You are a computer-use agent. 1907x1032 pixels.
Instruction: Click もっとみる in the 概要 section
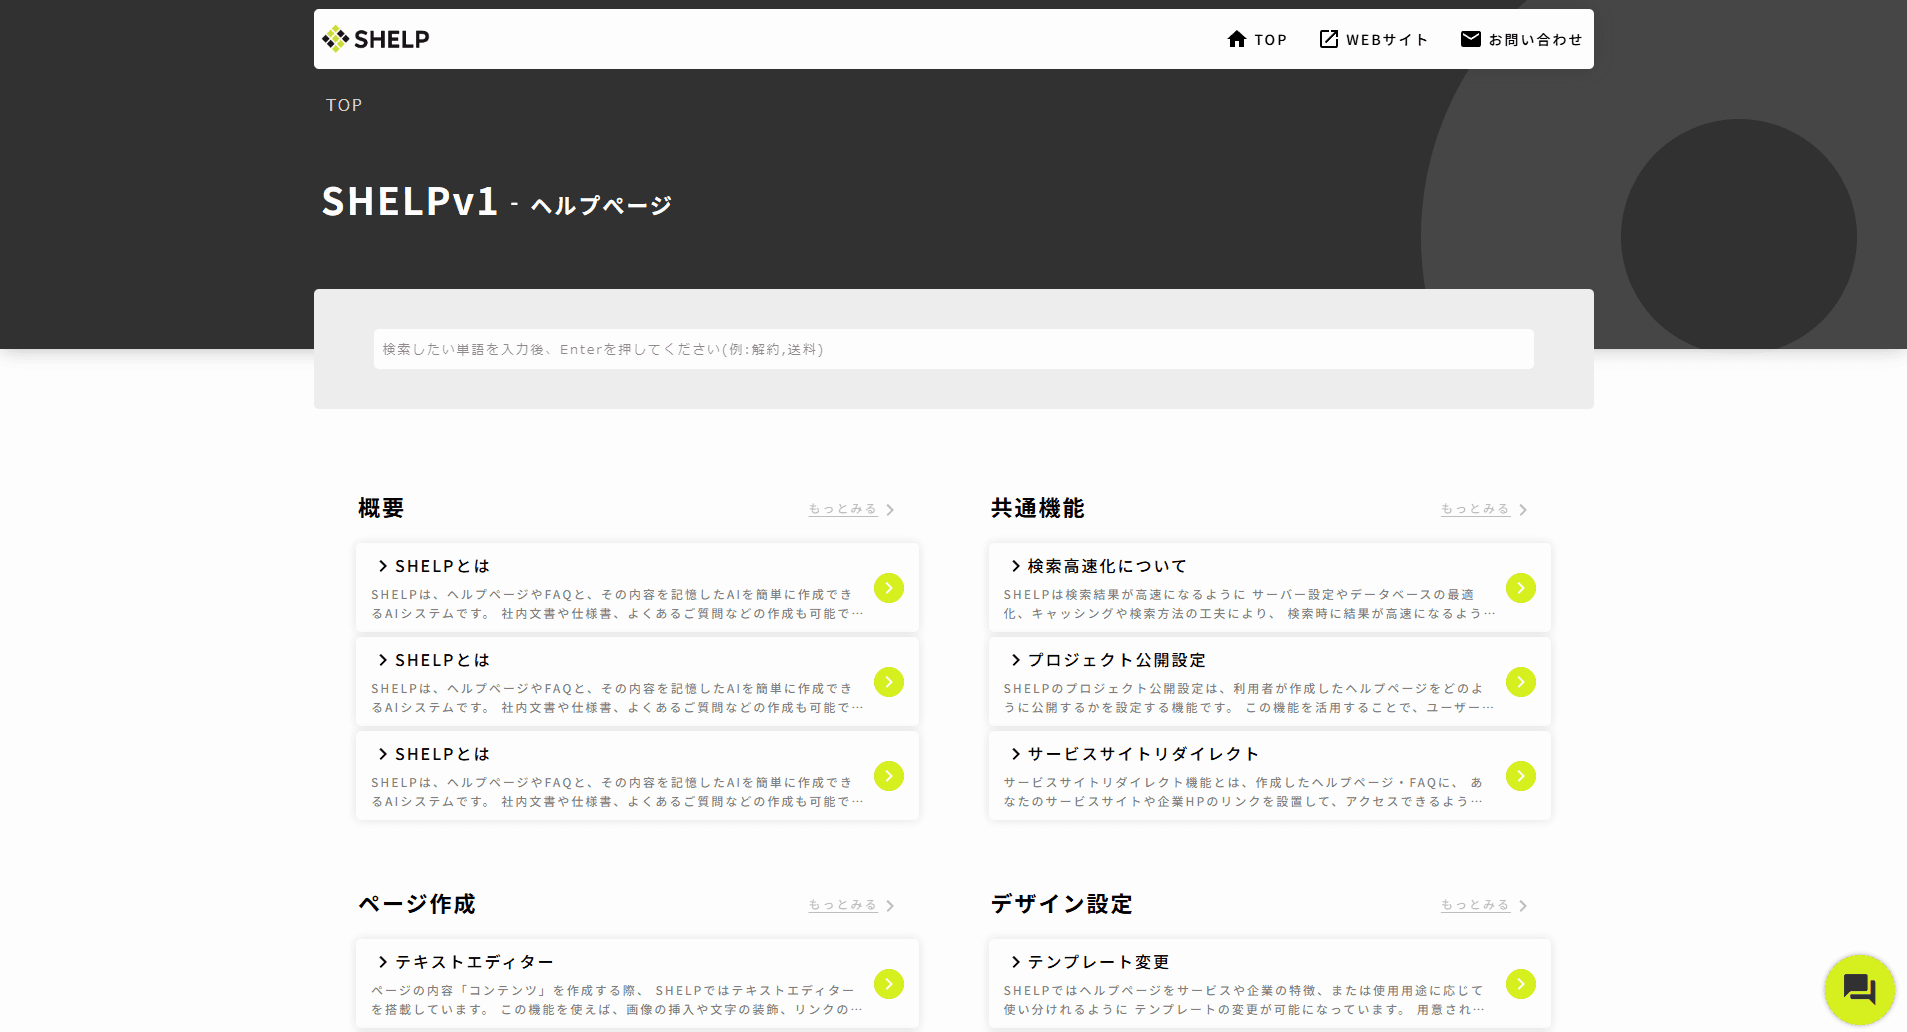842,508
